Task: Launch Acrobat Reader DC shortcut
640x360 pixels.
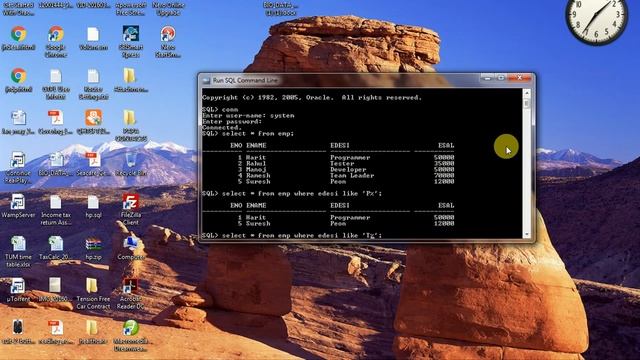Action: click(131, 293)
